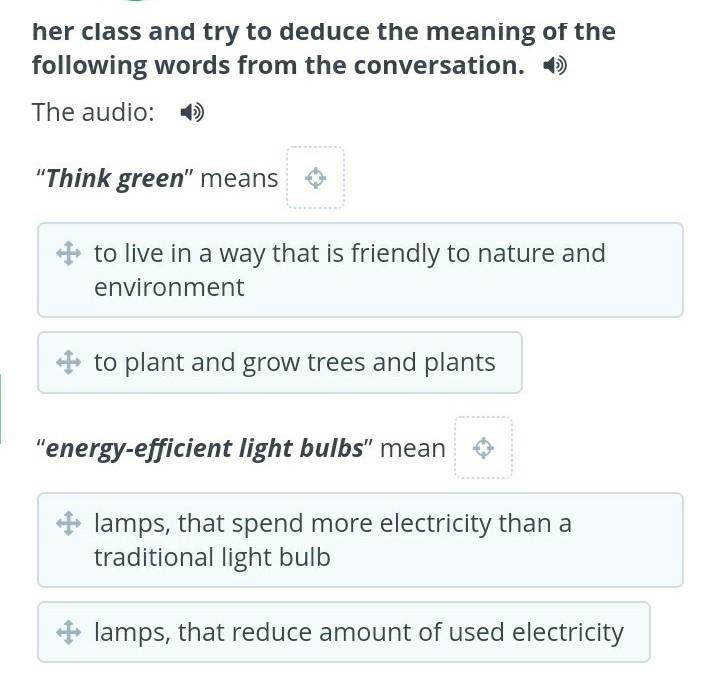Play the speaker icon after "The audio:"

point(192,112)
